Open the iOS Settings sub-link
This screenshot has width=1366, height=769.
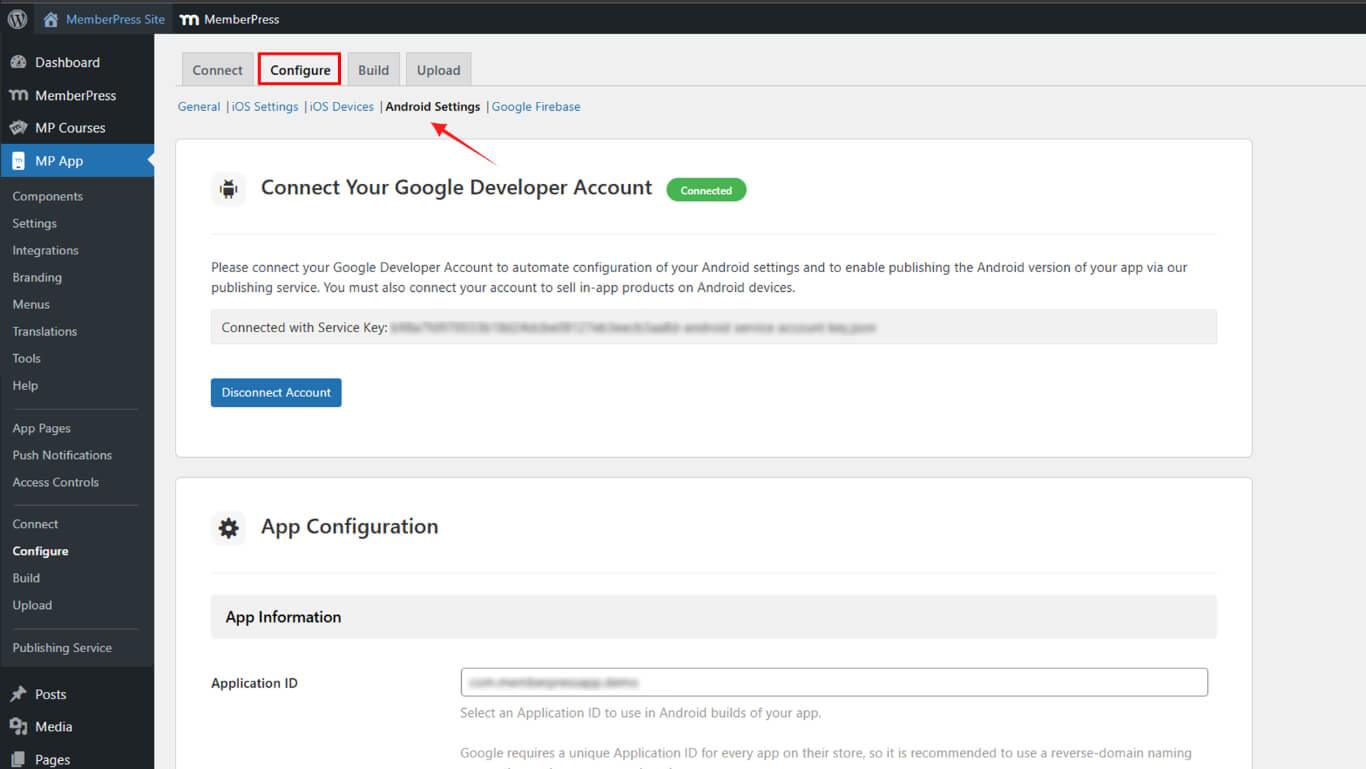265,107
